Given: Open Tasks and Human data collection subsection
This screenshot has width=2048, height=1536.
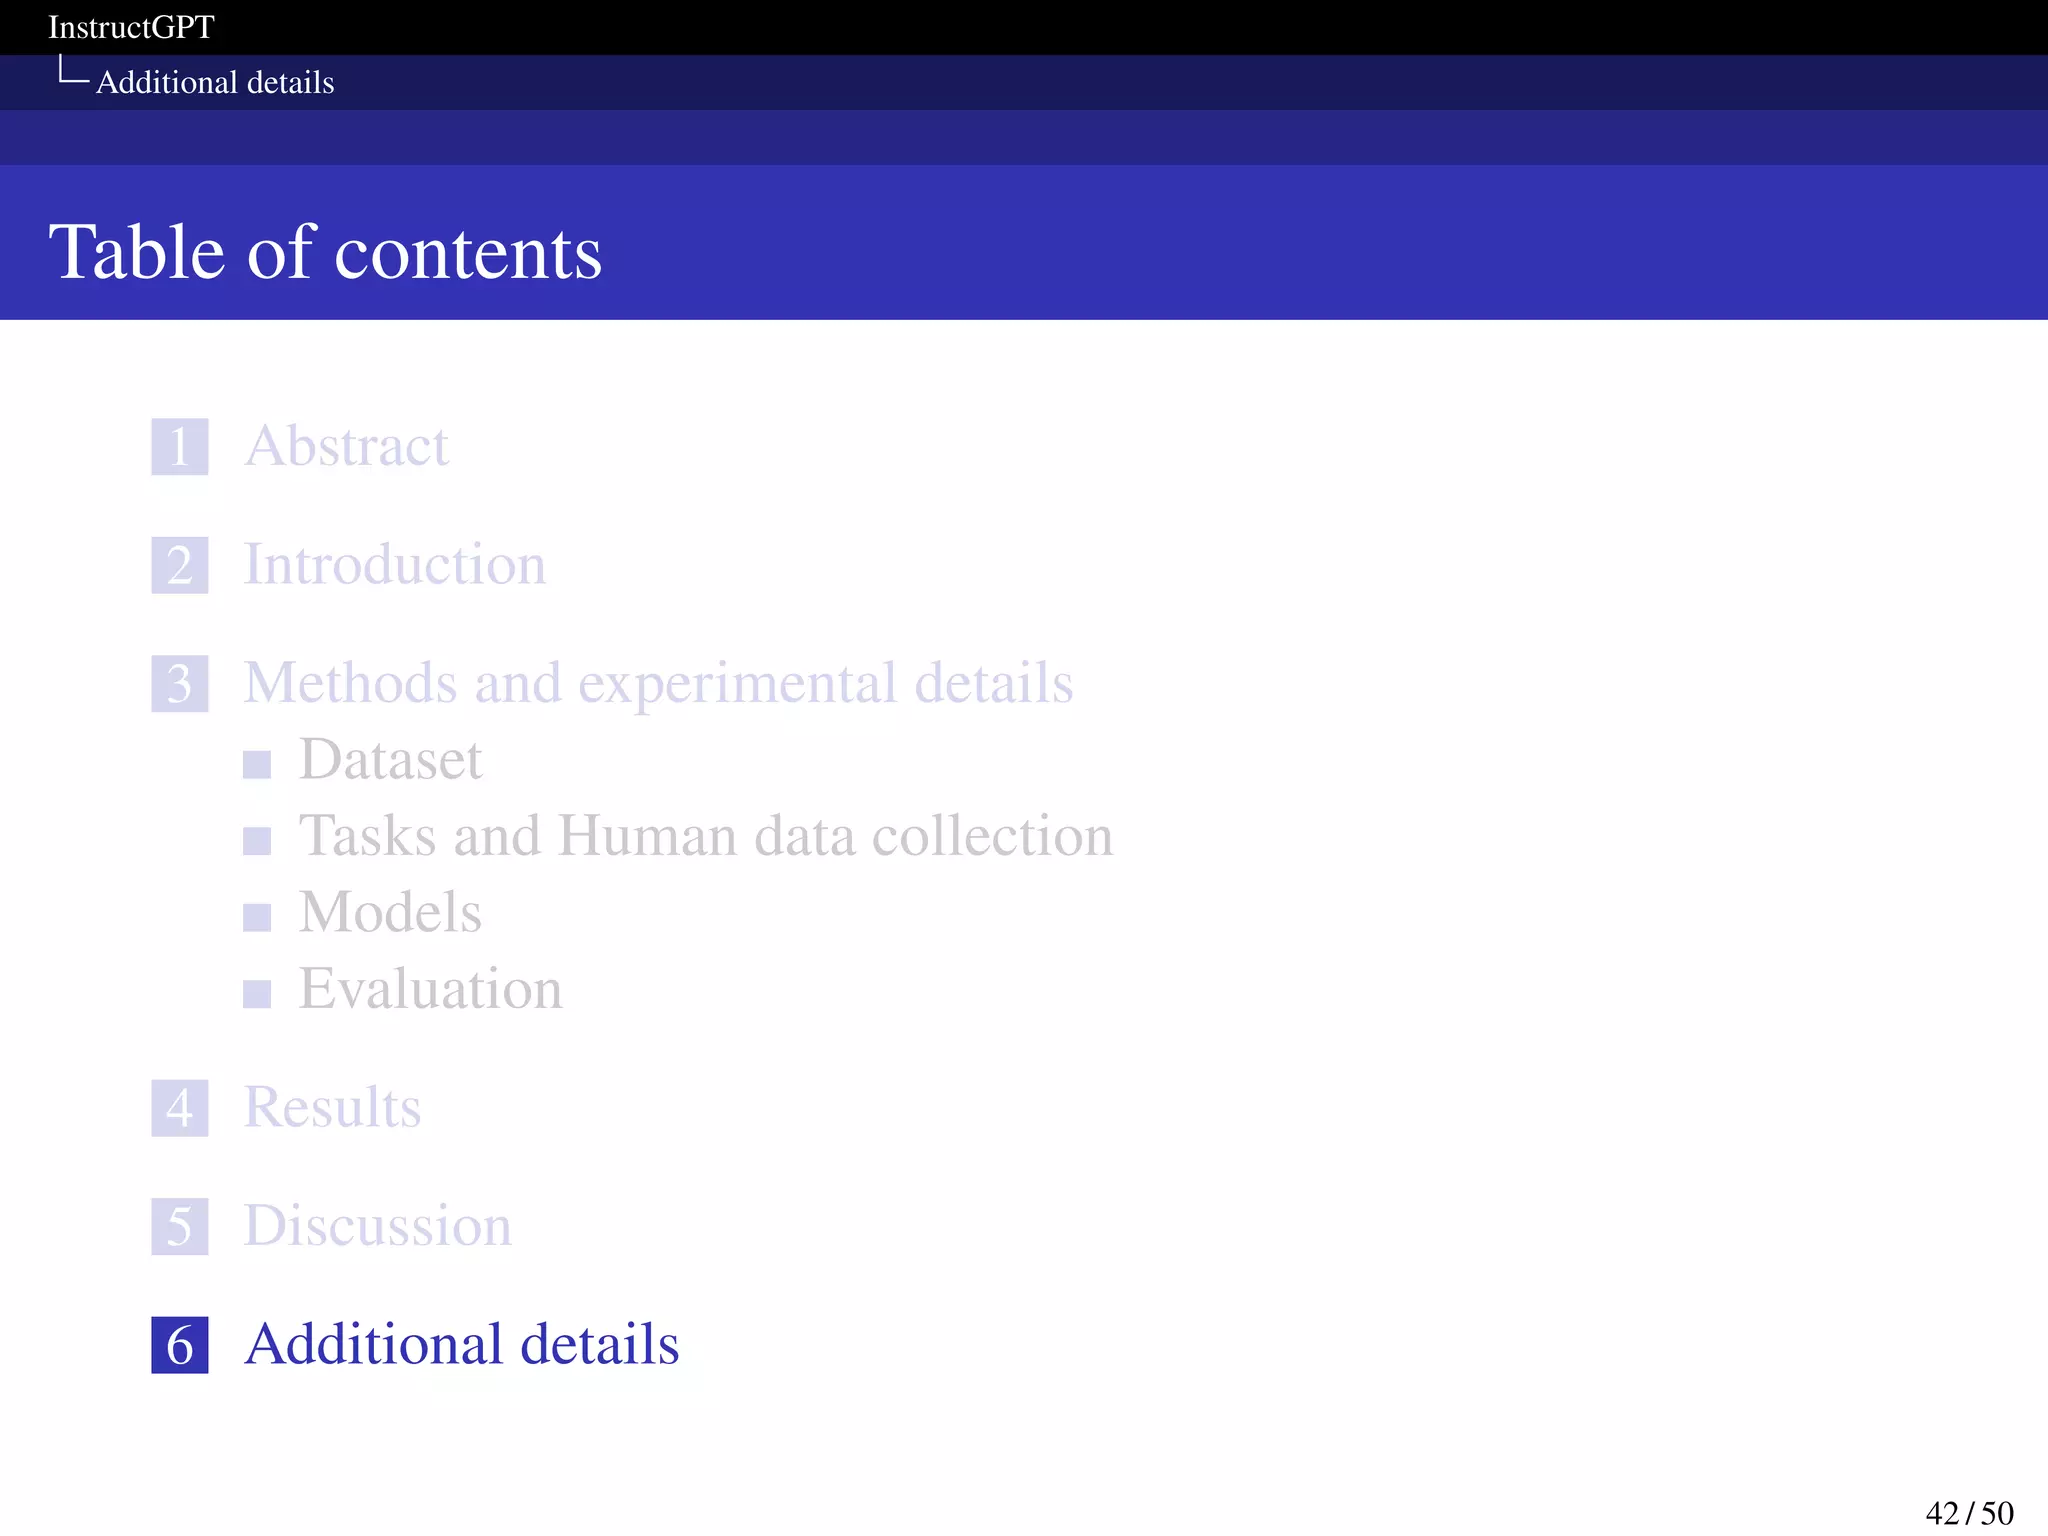Looking at the screenshot, I should tap(706, 836).
